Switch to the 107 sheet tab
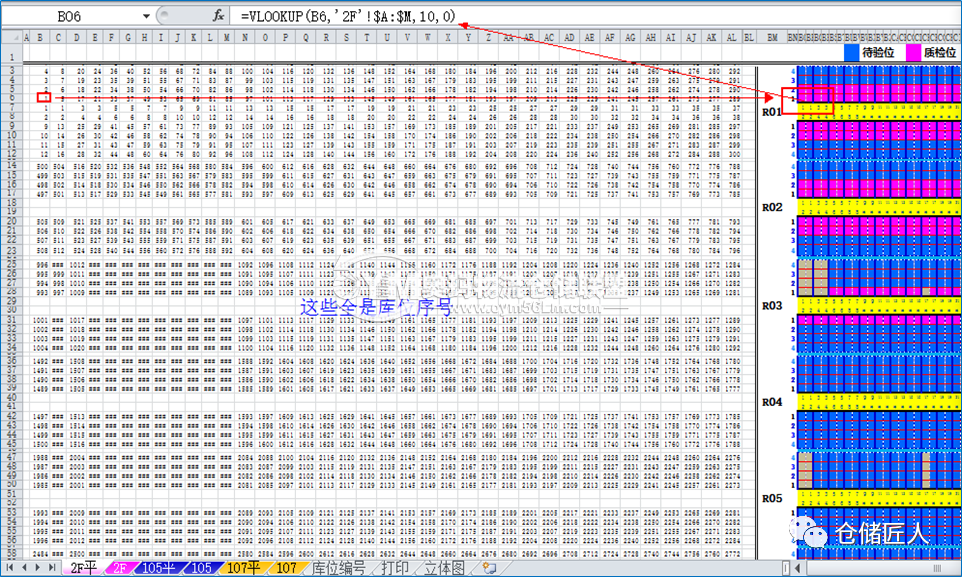The width and height of the screenshot is (962, 577). click(x=286, y=568)
